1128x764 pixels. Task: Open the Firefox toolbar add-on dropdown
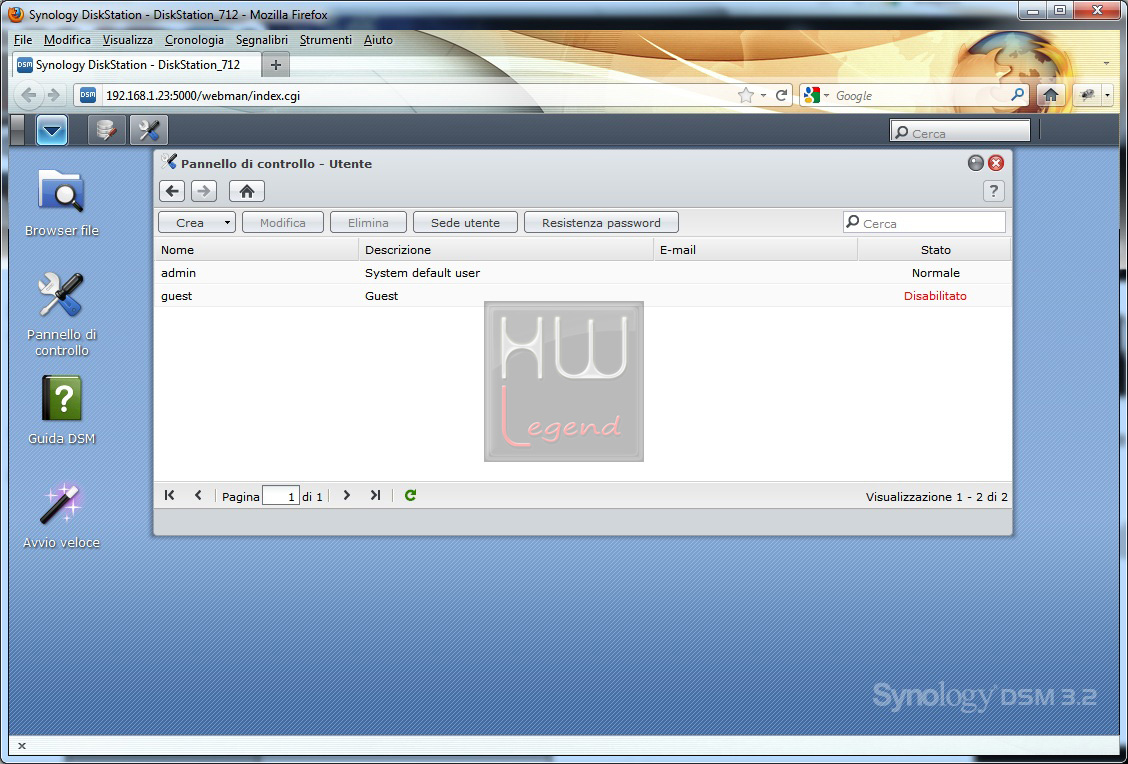(1107, 95)
